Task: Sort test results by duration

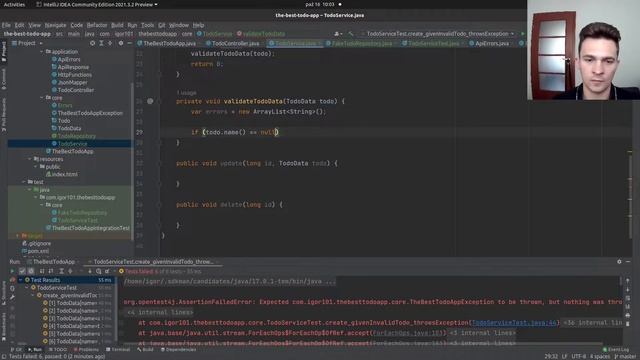Action: tap(51, 271)
